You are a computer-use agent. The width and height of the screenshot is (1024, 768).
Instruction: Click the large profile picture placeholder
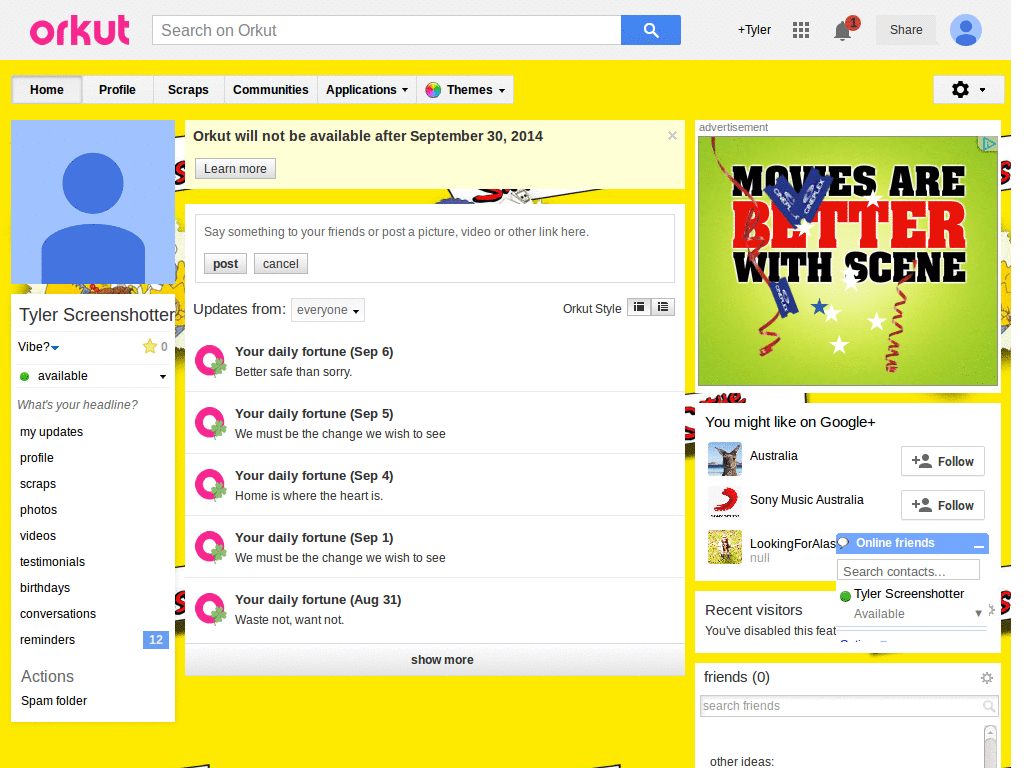[93, 202]
